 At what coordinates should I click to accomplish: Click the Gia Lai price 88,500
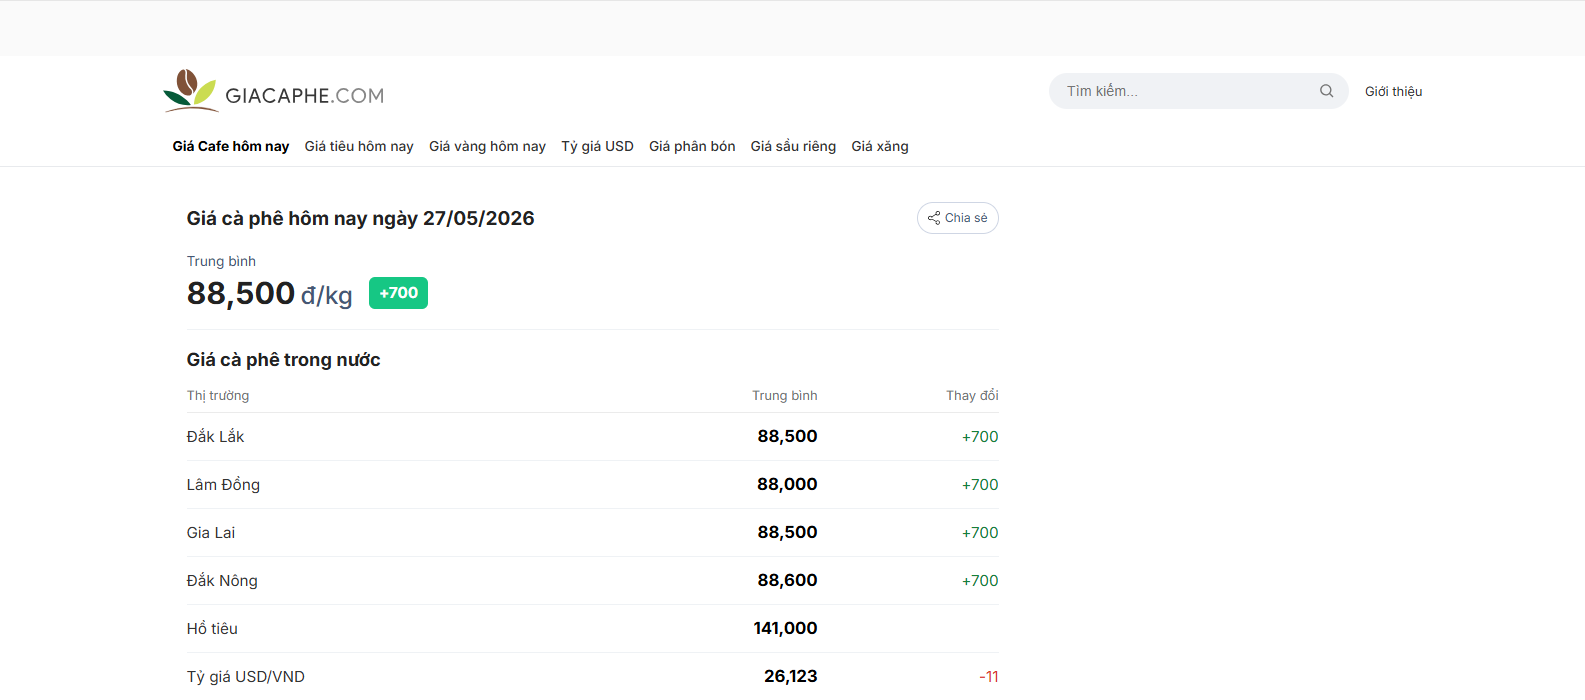click(787, 533)
